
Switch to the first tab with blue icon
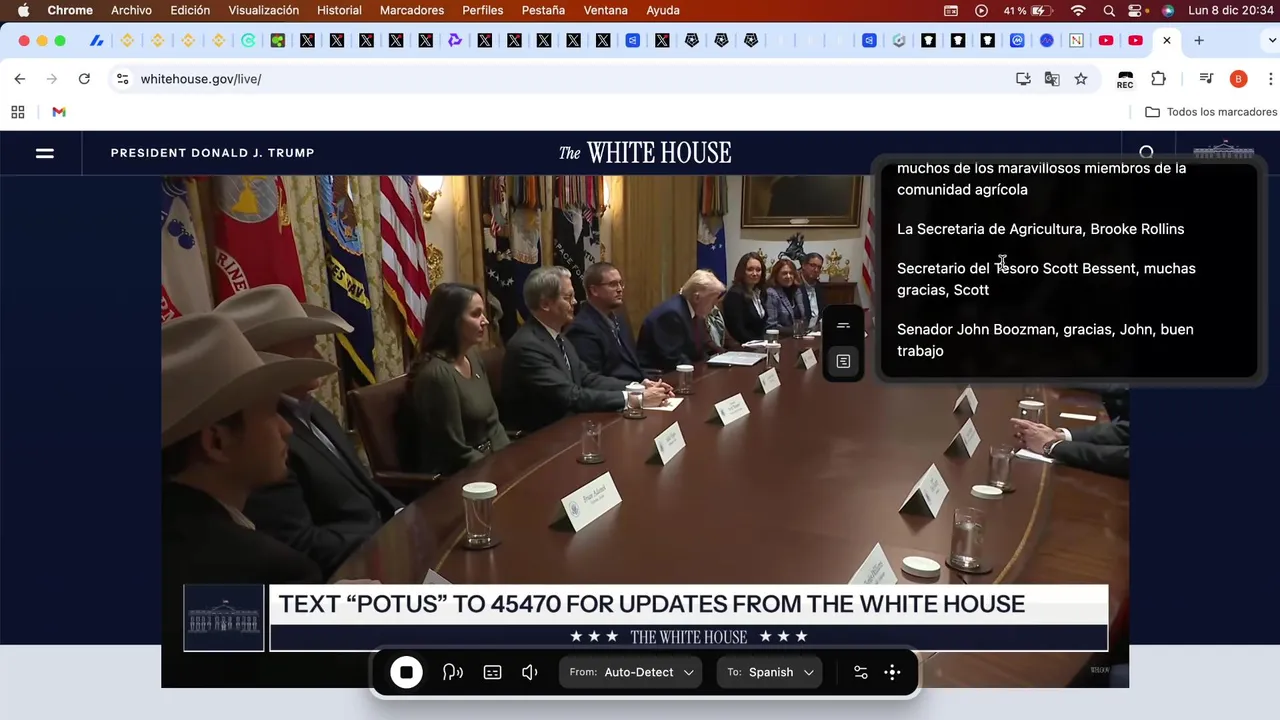(96, 41)
